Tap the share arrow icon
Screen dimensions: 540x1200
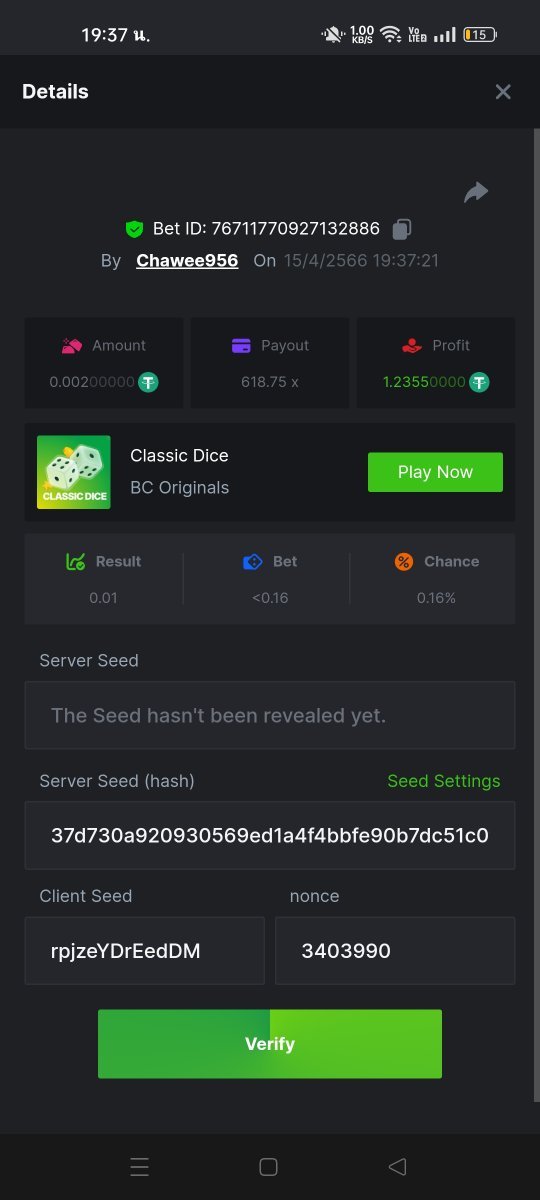click(476, 192)
